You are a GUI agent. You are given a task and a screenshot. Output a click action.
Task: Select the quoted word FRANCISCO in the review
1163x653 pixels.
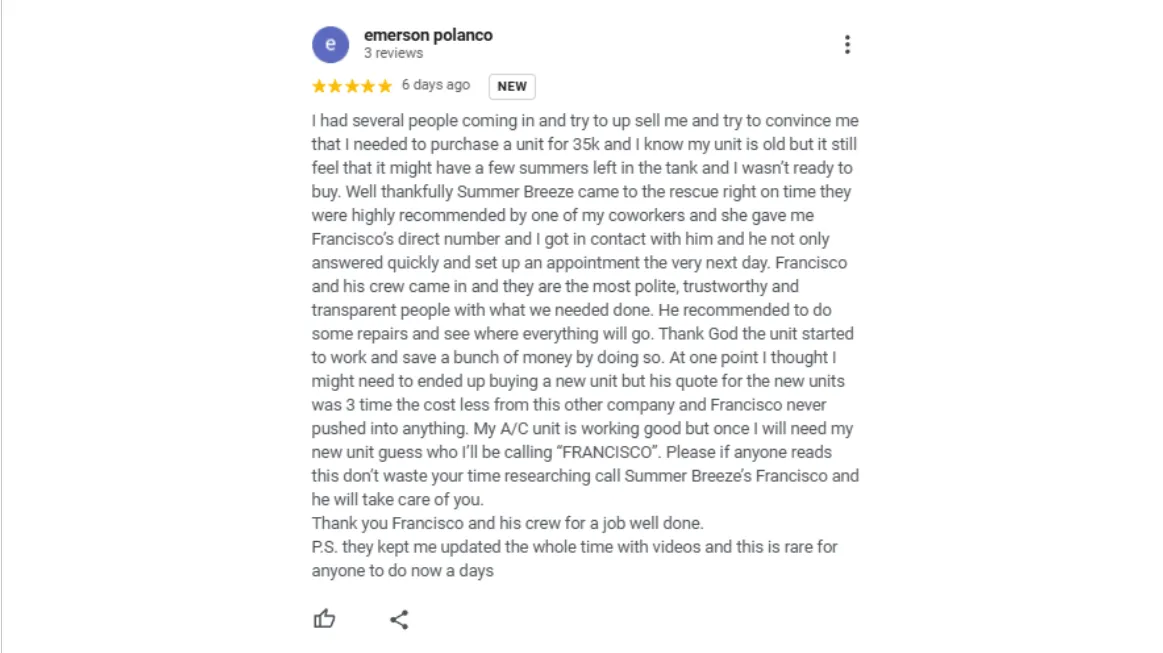tap(607, 452)
